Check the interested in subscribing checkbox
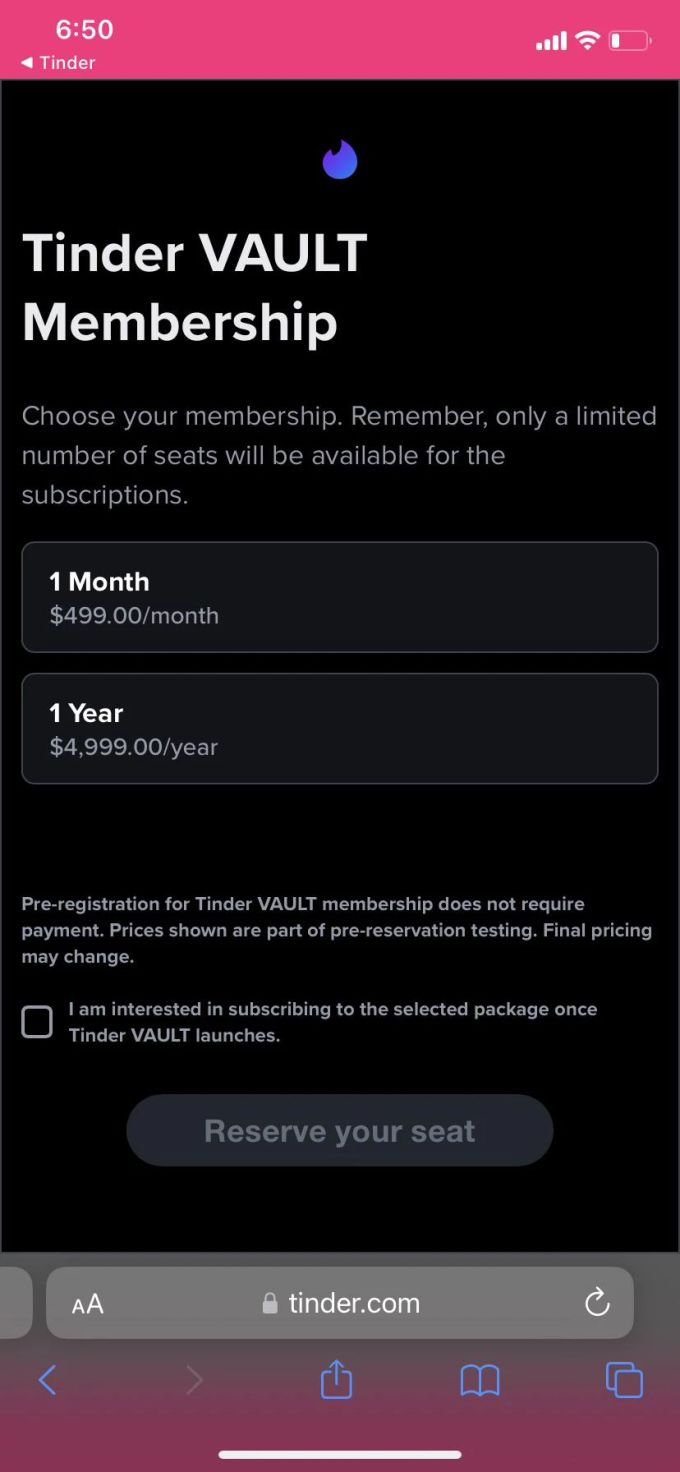The width and height of the screenshot is (680, 1472). 37,1022
